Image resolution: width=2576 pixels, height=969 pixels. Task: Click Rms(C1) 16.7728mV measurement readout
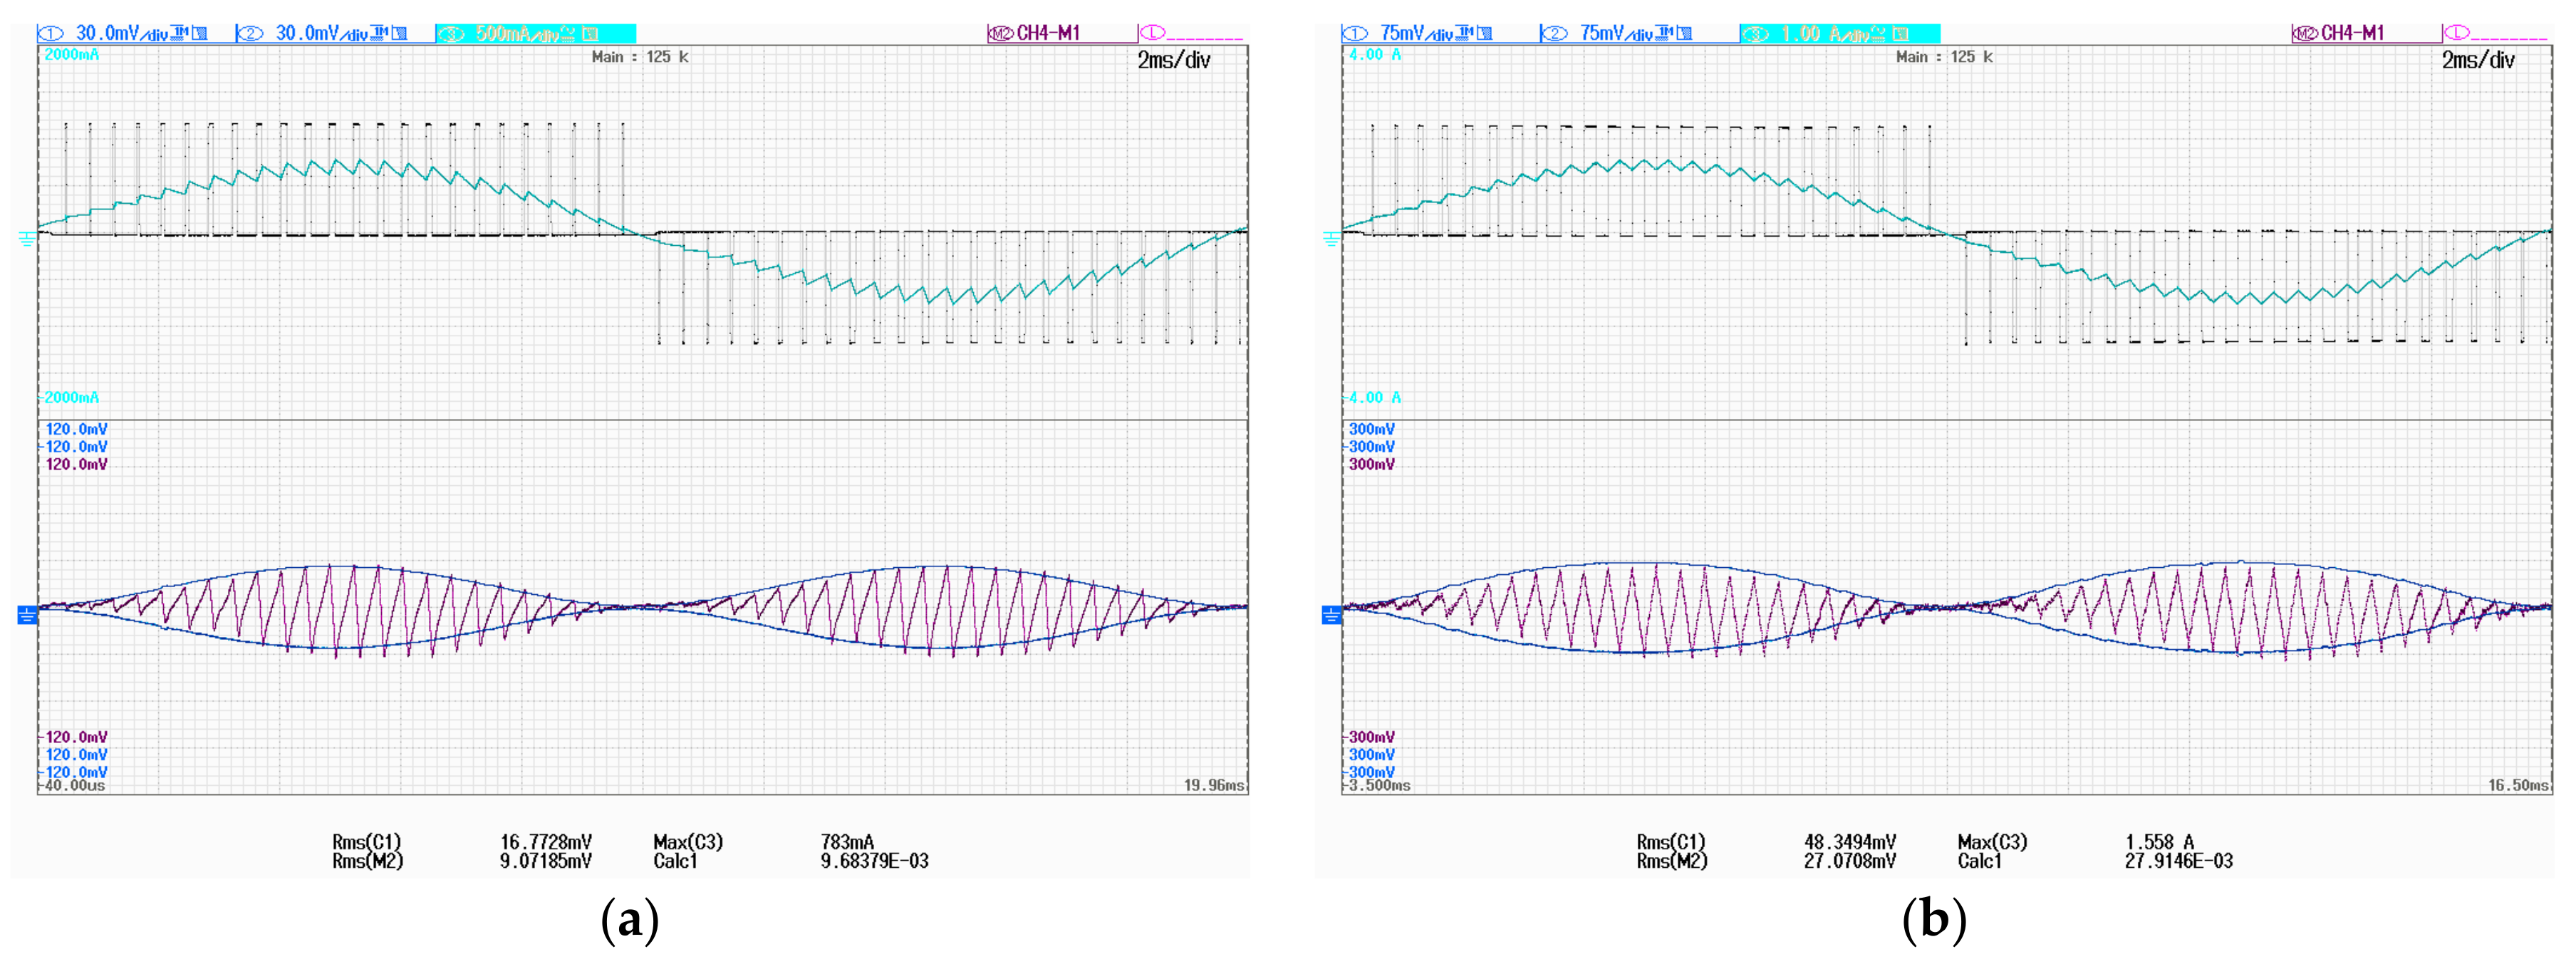[x=546, y=842]
